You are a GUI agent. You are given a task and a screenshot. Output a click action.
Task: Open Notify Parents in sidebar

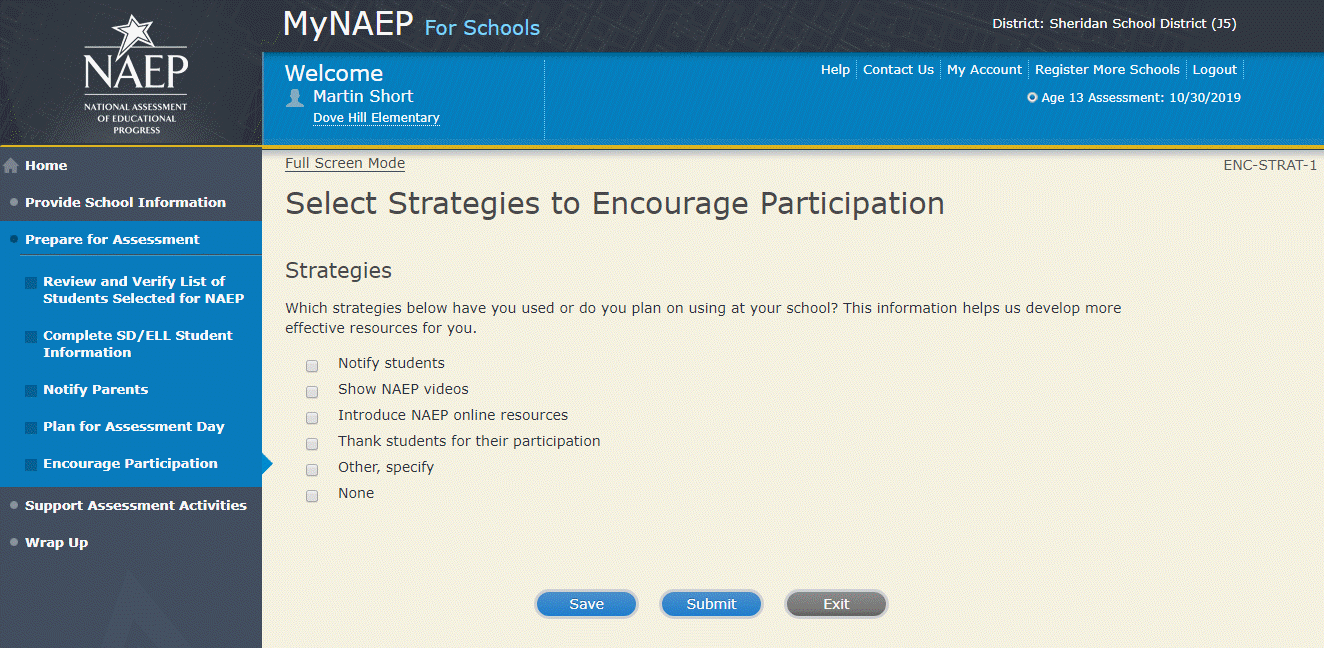click(95, 389)
